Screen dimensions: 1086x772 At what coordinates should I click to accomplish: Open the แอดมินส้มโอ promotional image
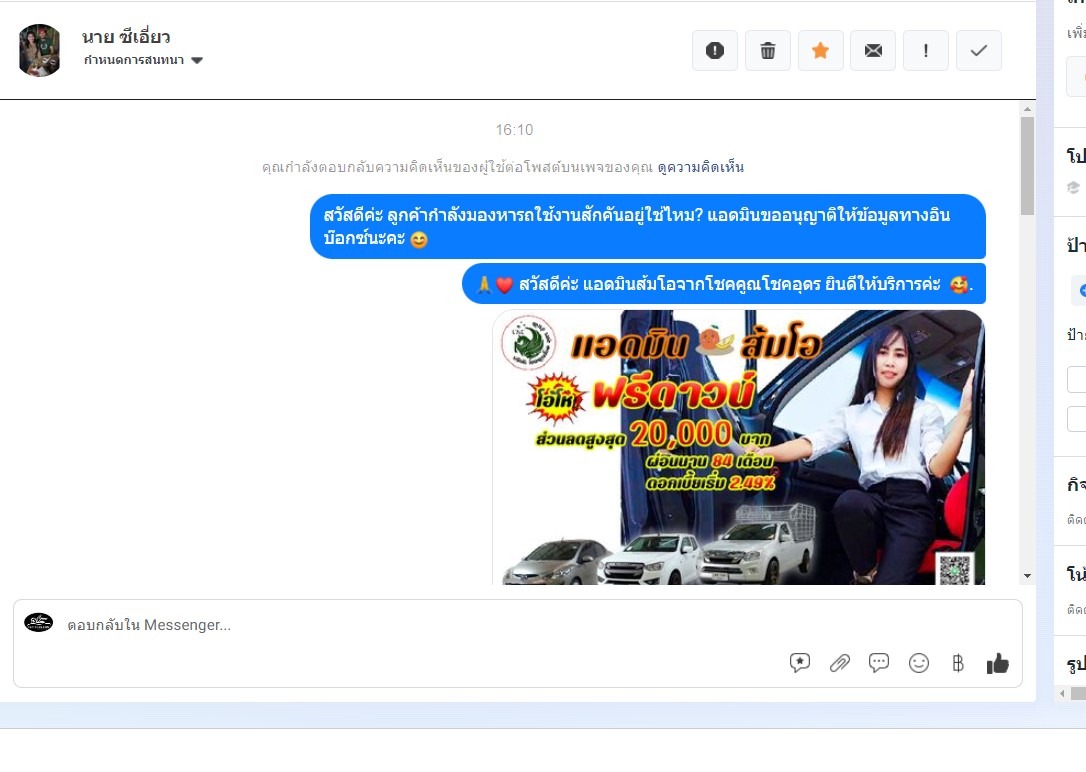[738, 447]
